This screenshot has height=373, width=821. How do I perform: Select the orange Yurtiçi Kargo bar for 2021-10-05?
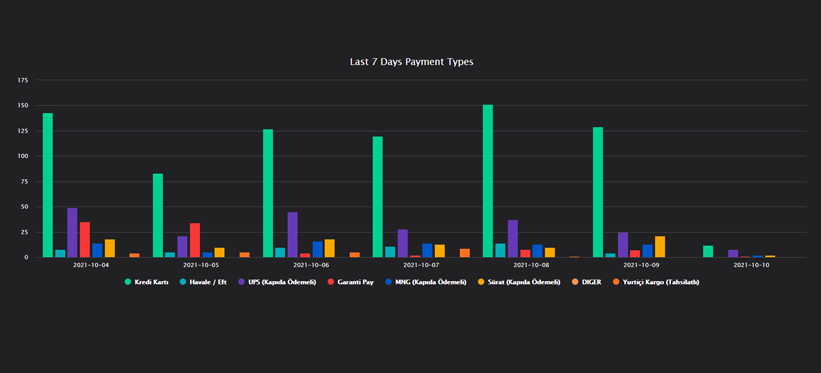click(x=245, y=255)
